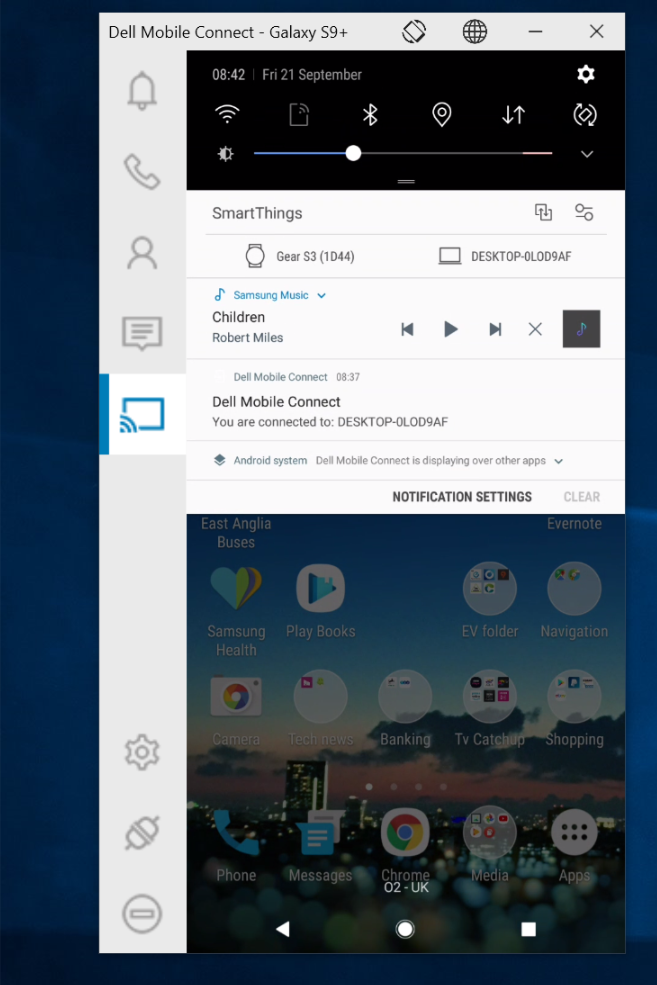Click SmartThings multi-window device icon
The image size is (657, 985).
[x=543, y=212]
